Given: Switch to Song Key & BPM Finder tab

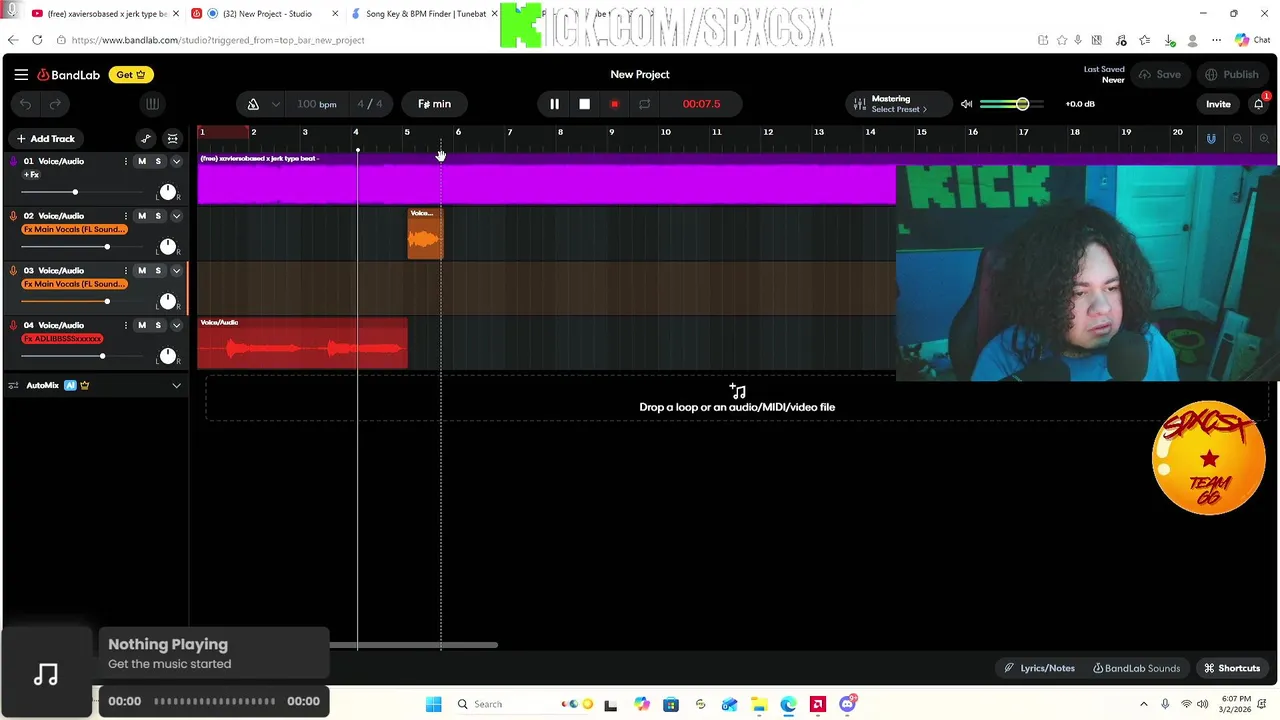Looking at the screenshot, I should [x=423, y=14].
